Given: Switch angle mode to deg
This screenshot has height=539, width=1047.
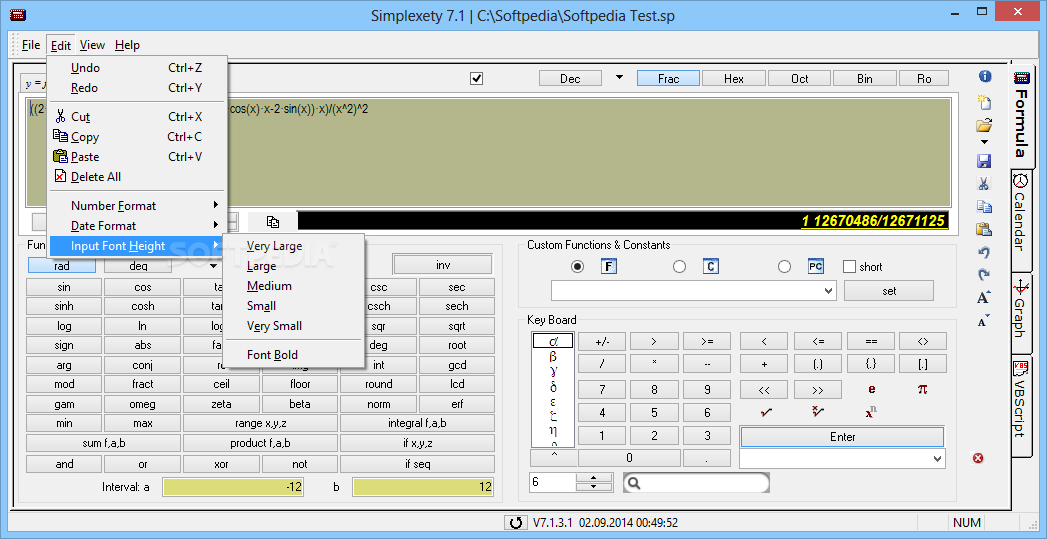Looking at the screenshot, I should pyautogui.click(x=138, y=265).
